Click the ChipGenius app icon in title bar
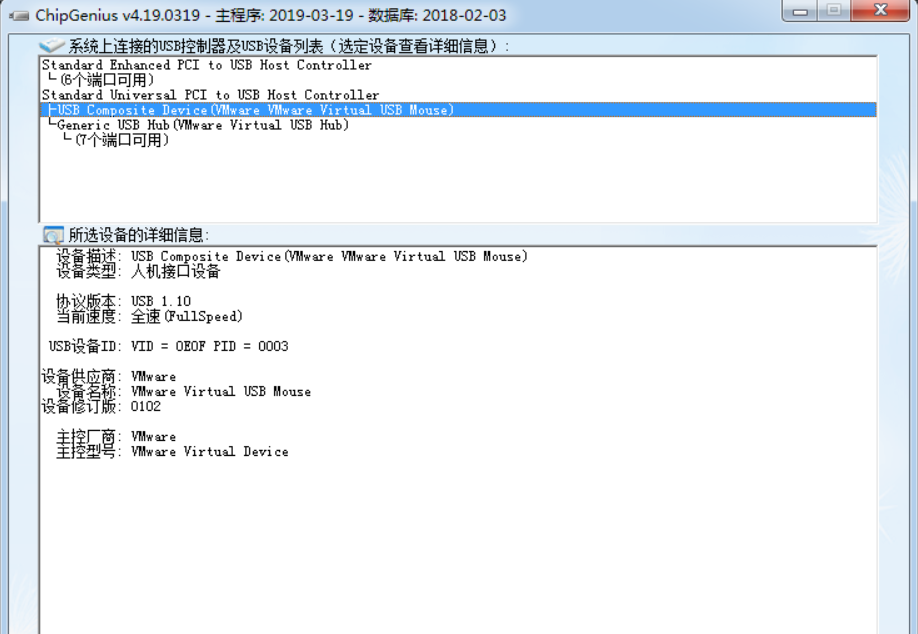 tap(19, 16)
